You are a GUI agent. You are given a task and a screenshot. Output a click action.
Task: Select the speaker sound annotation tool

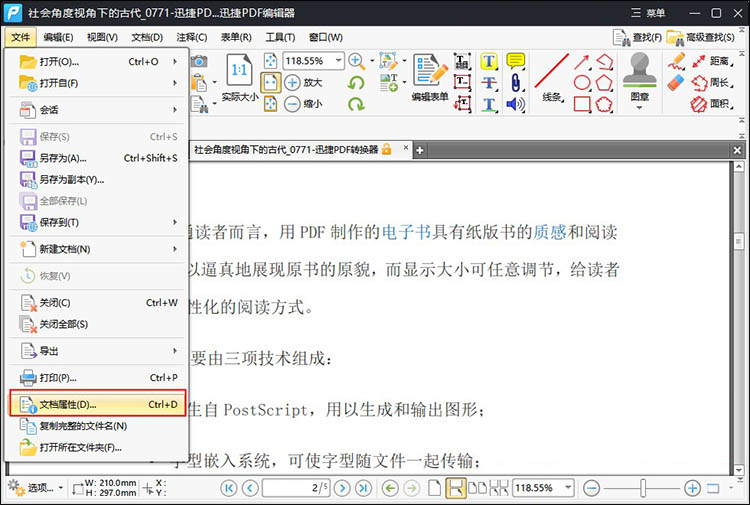(x=515, y=104)
